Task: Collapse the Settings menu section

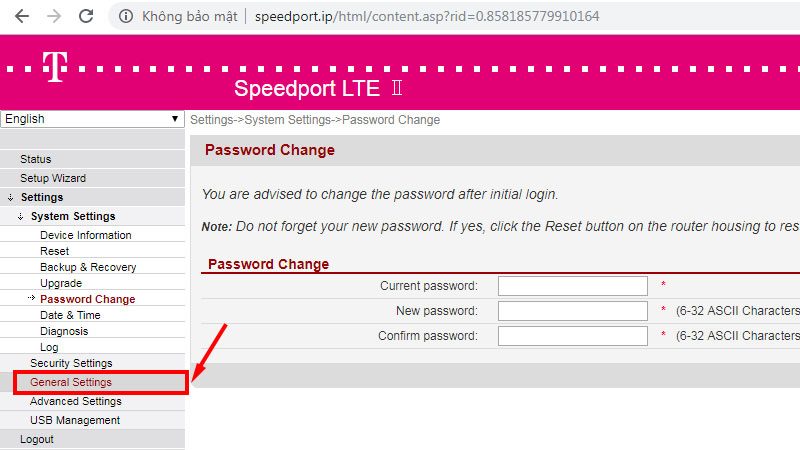Action: pyautogui.click(x=41, y=197)
